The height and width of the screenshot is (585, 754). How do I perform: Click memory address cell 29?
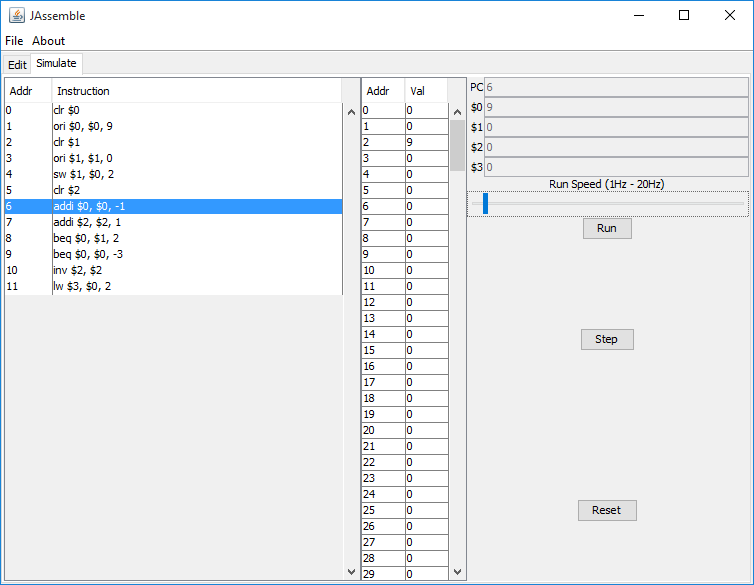click(383, 573)
